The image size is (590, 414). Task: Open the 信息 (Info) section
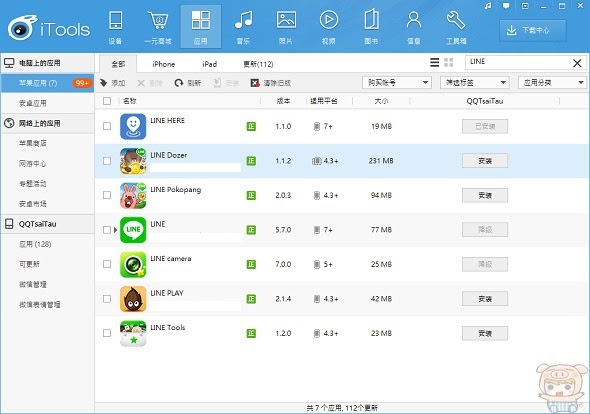pos(414,27)
